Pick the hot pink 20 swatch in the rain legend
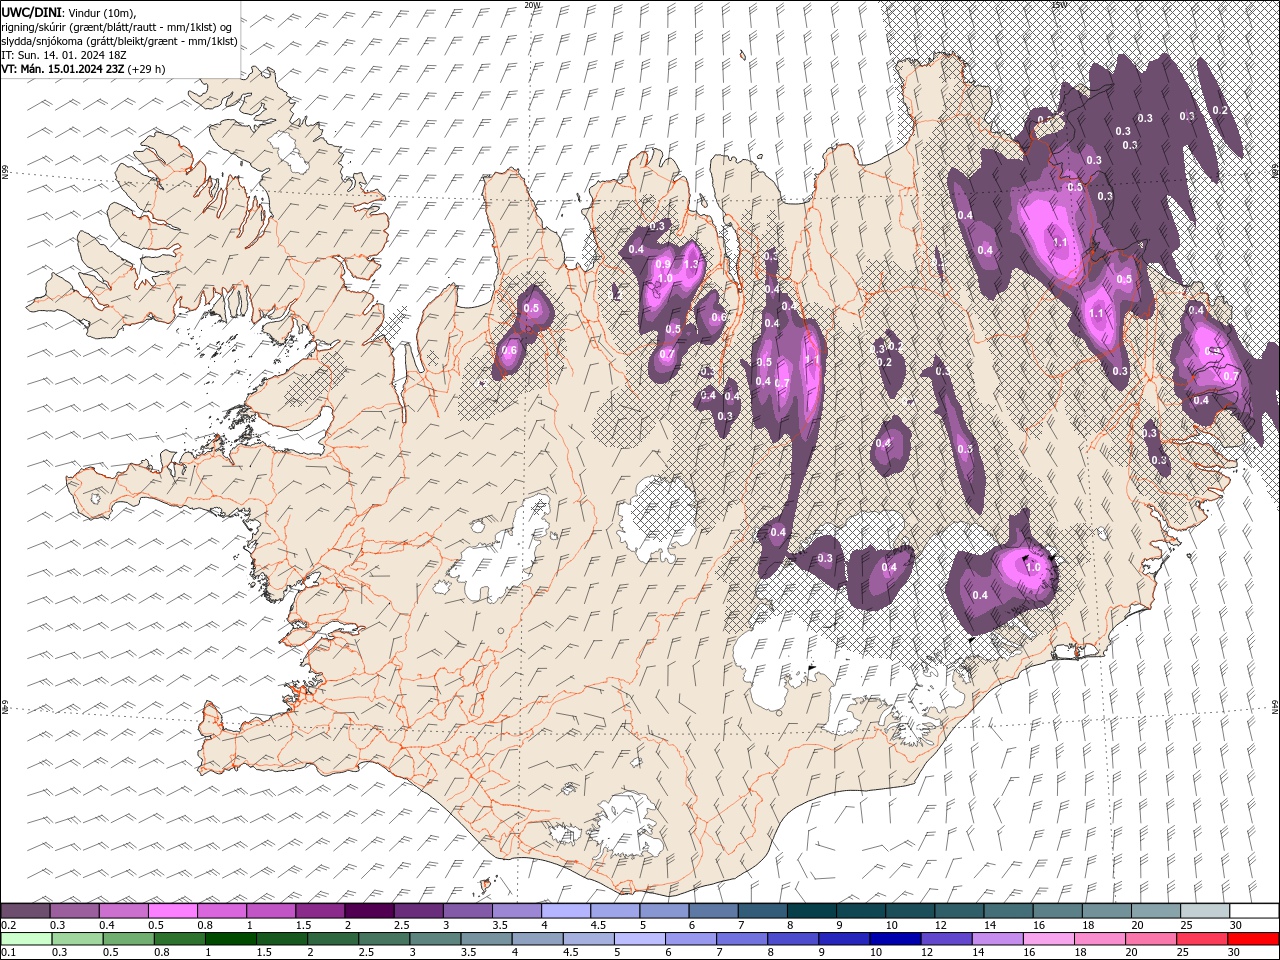This screenshot has width=1280, height=960. (x=1151, y=939)
